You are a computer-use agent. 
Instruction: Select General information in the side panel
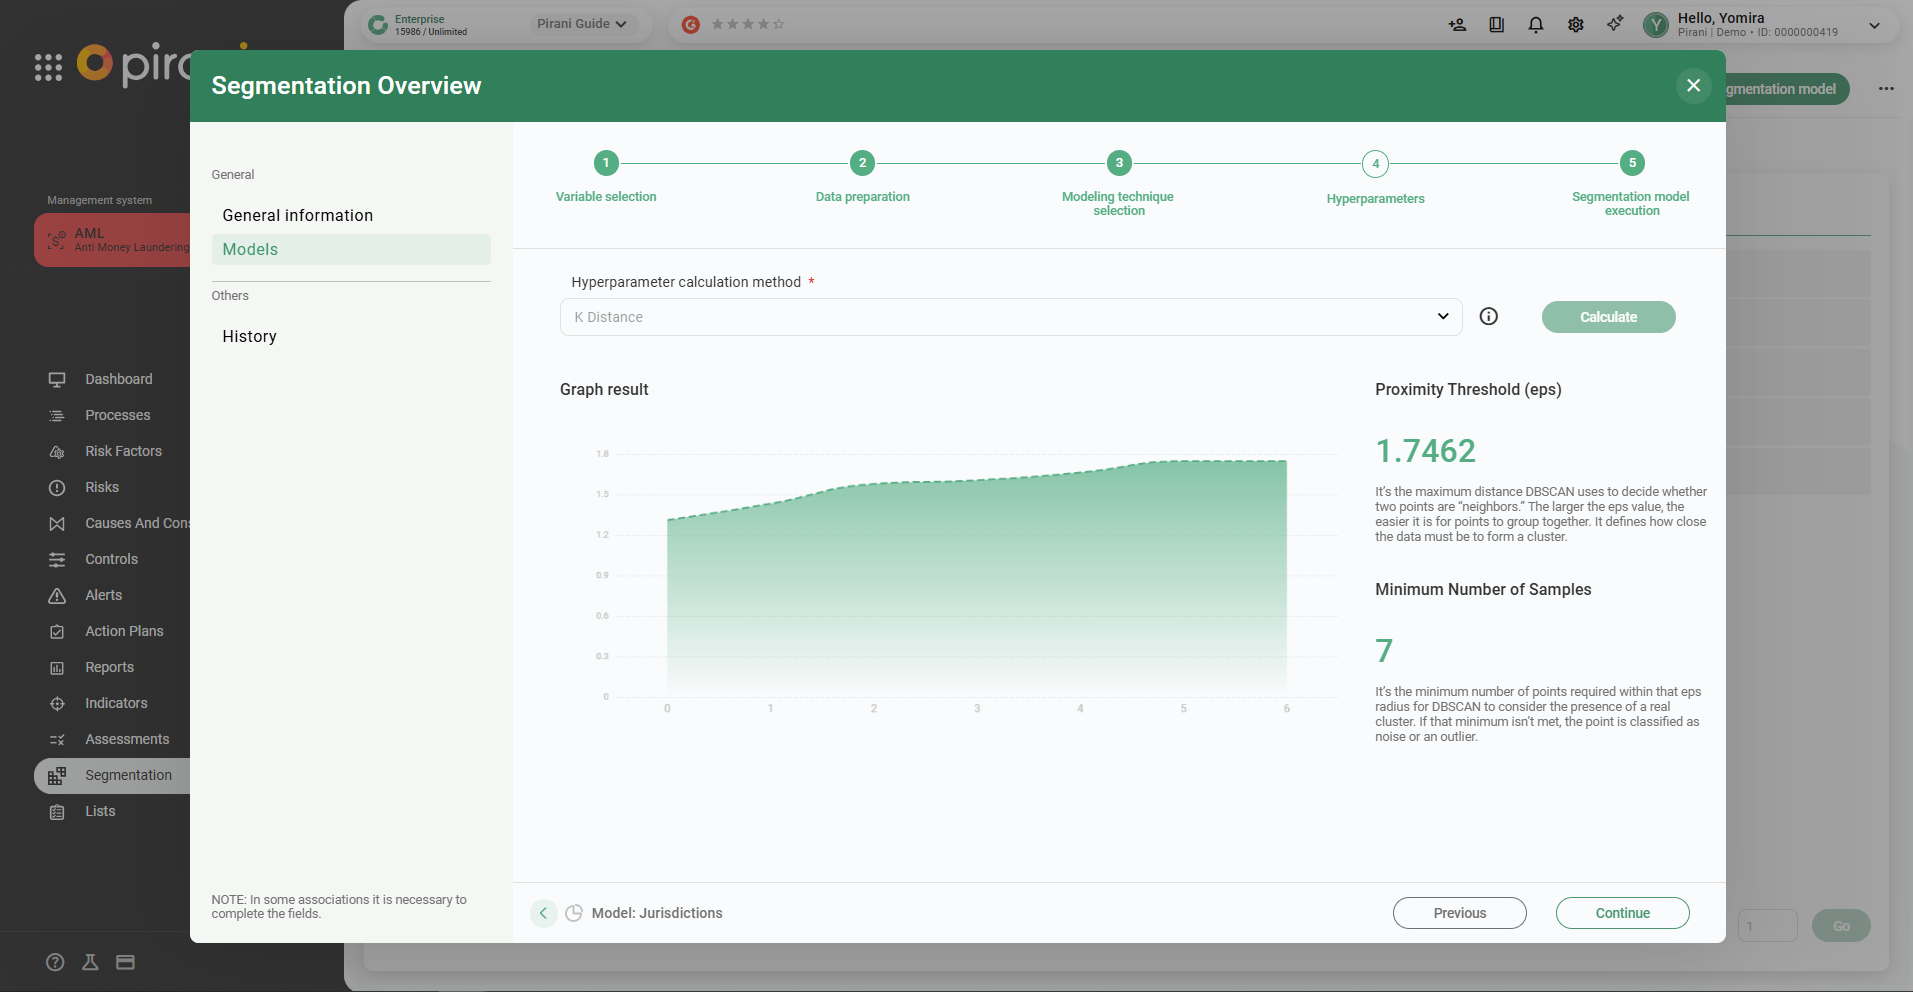(x=298, y=215)
